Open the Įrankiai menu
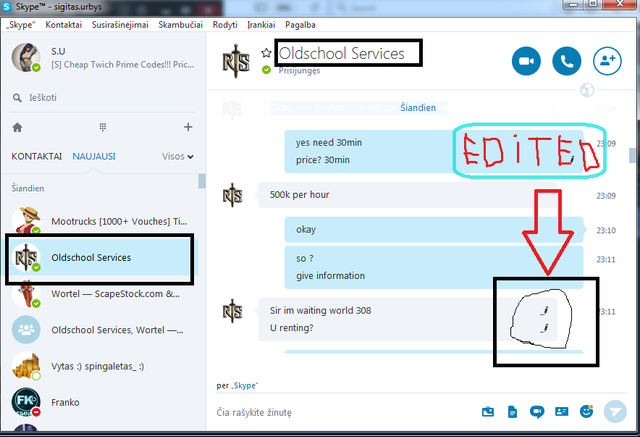Image resolution: width=640 pixels, height=437 pixels. pyautogui.click(x=261, y=25)
